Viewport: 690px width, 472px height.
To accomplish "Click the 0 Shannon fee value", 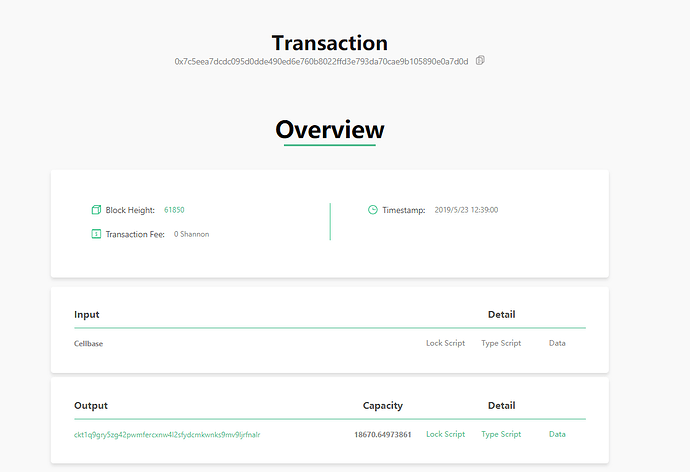I will [191, 234].
